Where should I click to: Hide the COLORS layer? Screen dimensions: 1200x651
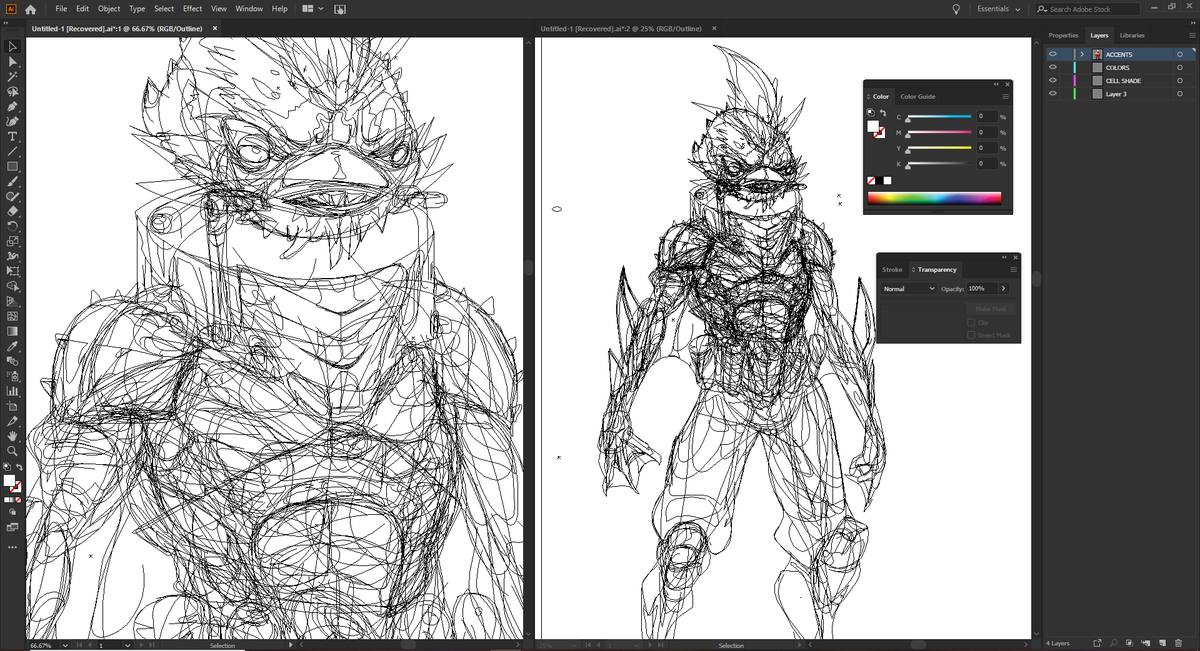1053,67
